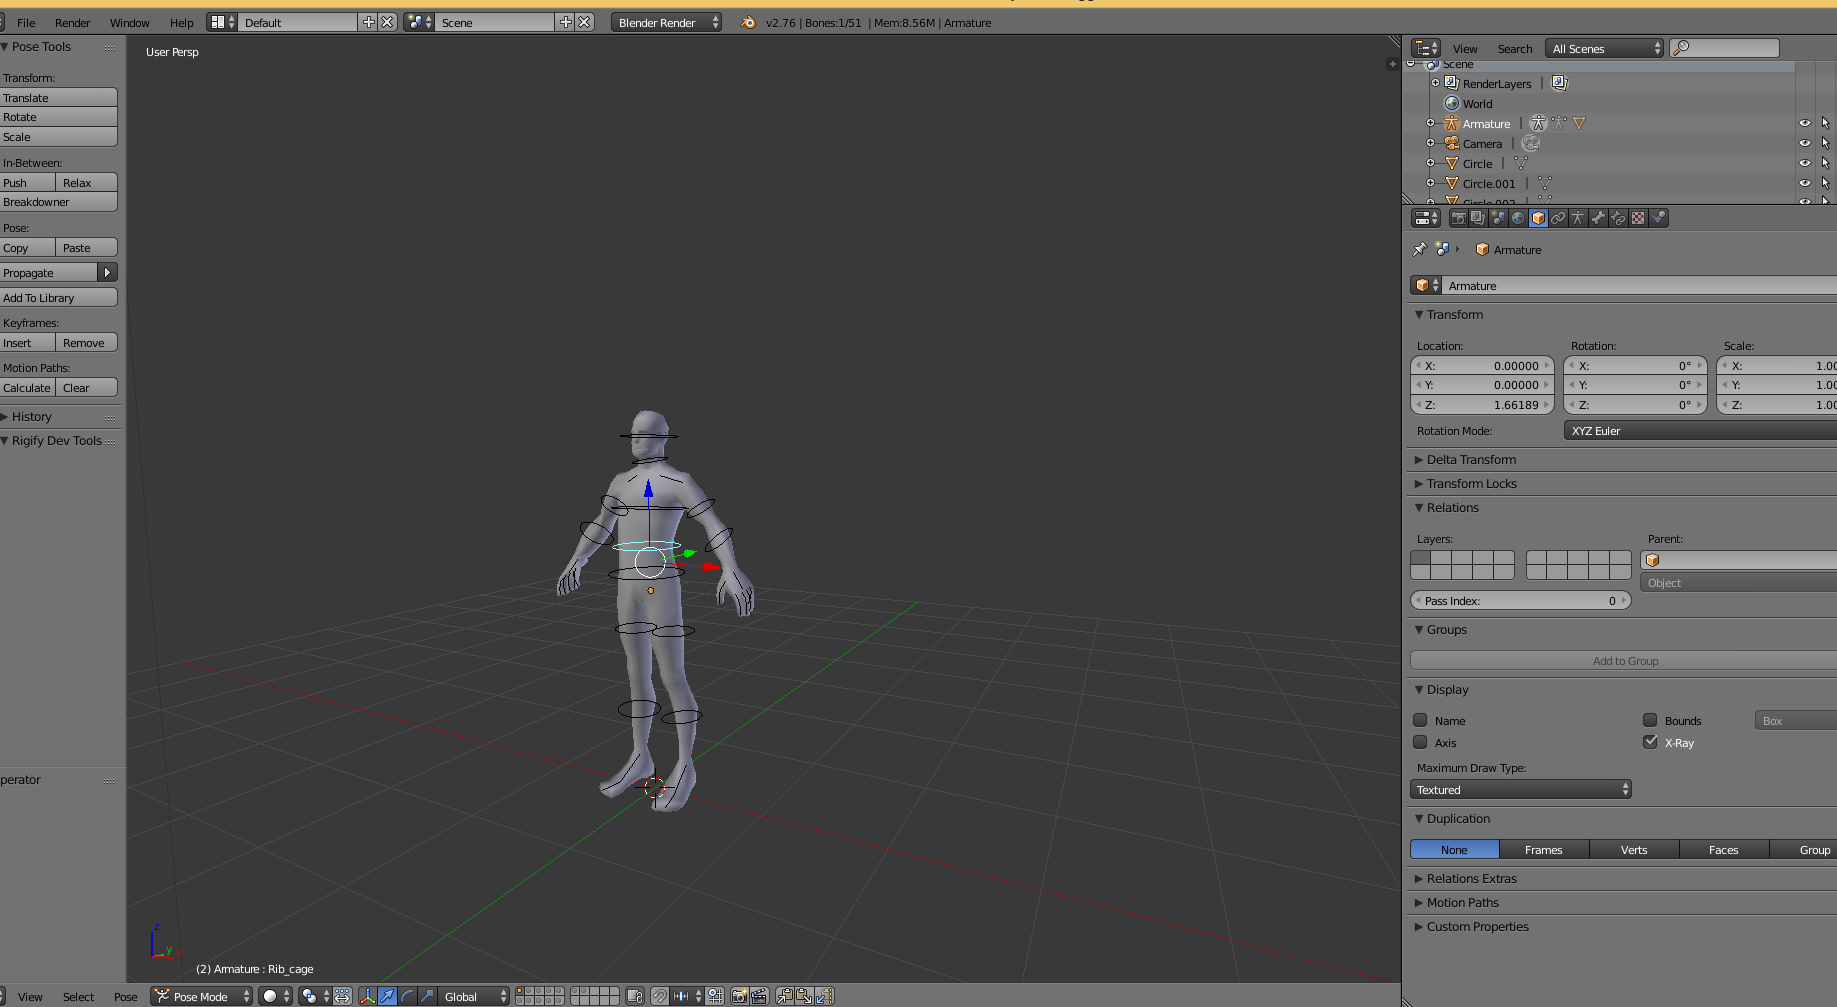
Task: Click the snap magnet icon
Action: tap(660, 996)
